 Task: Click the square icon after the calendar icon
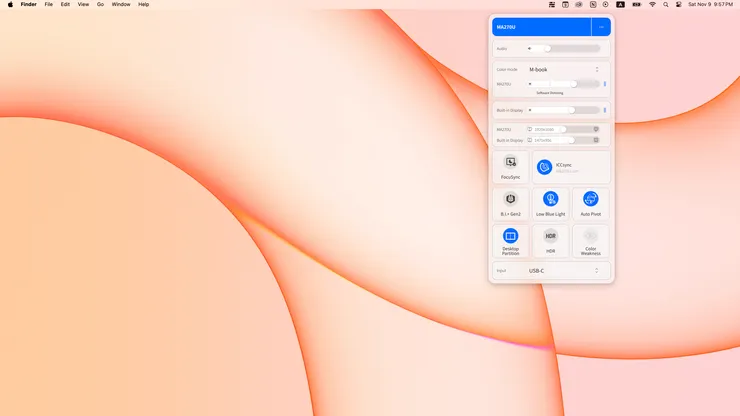(x=593, y=4)
